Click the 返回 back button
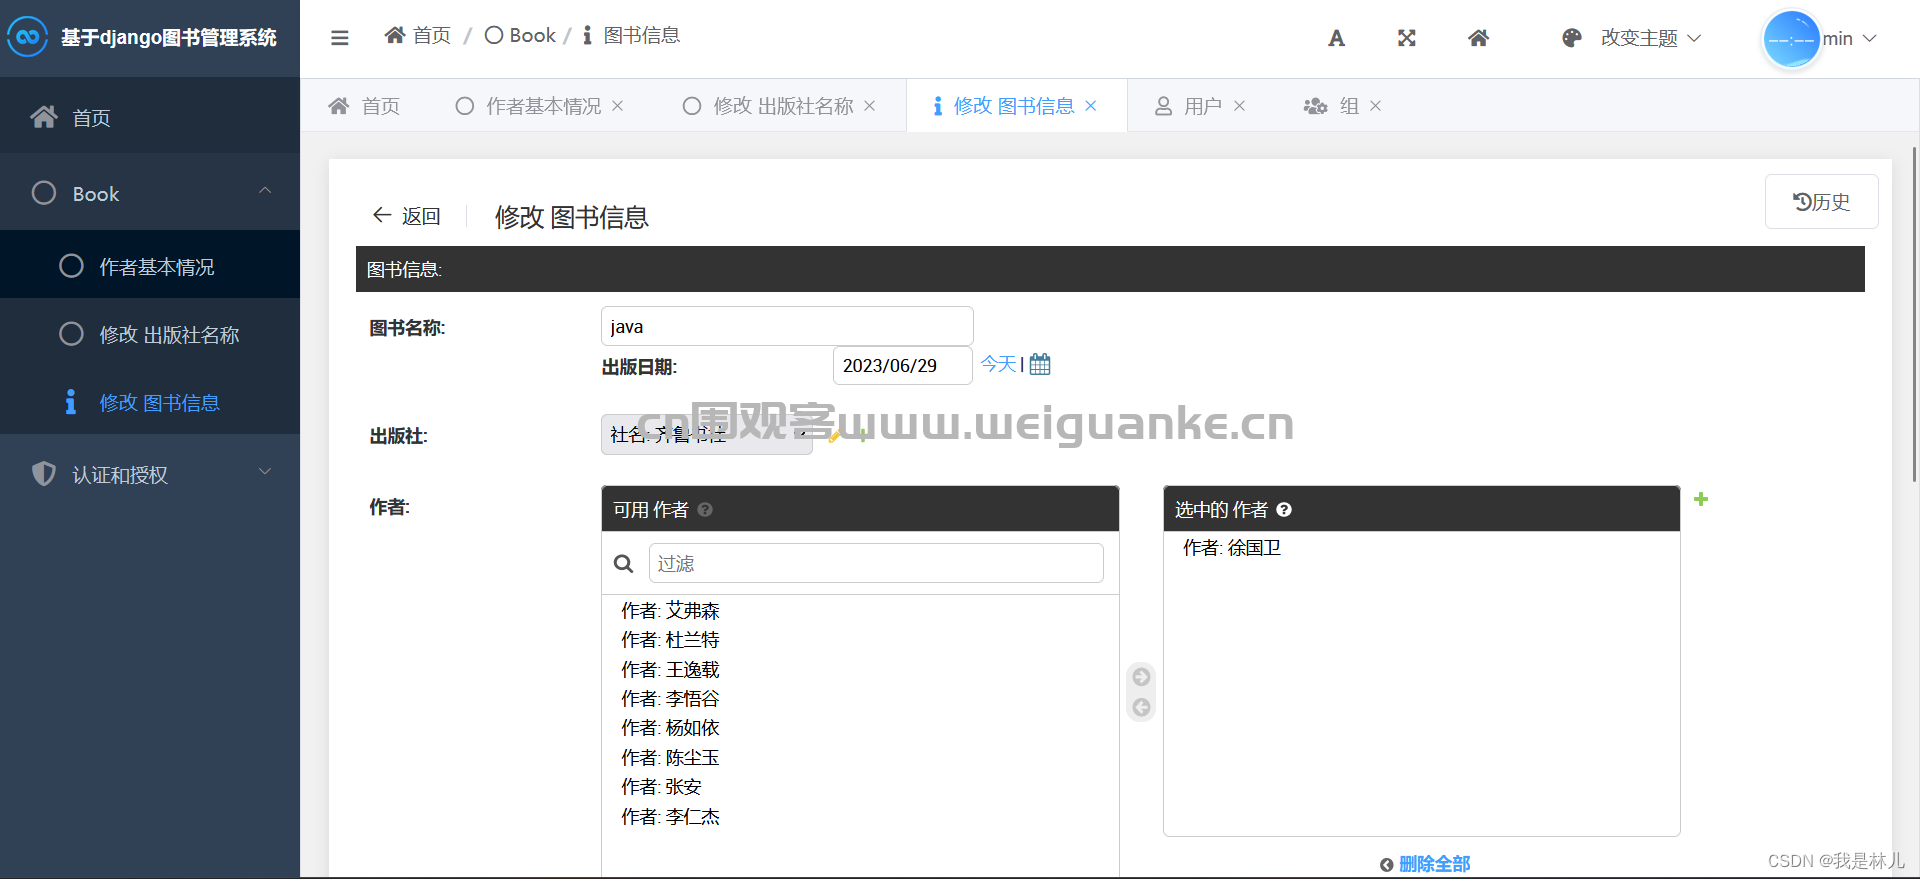1920x879 pixels. click(x=407, y=216)
